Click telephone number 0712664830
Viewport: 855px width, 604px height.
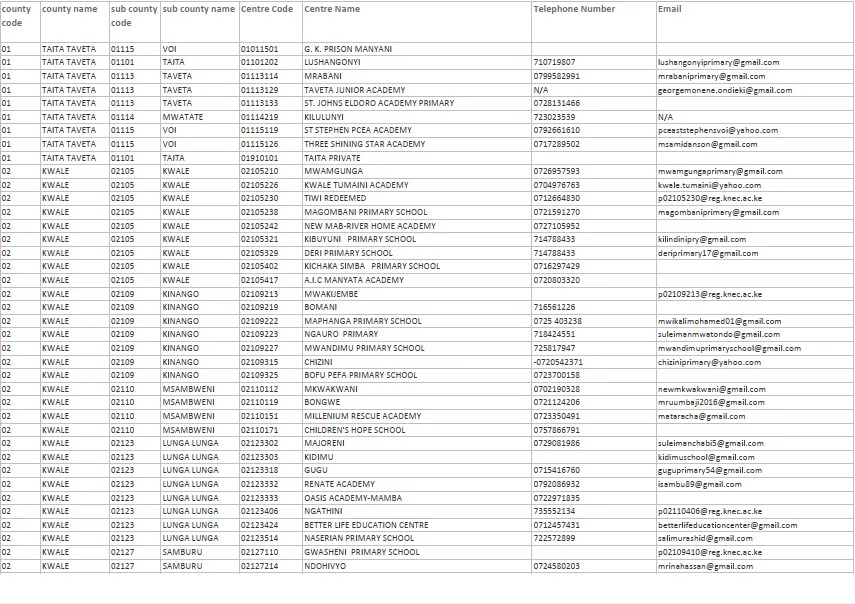click(x=556, y=198)
